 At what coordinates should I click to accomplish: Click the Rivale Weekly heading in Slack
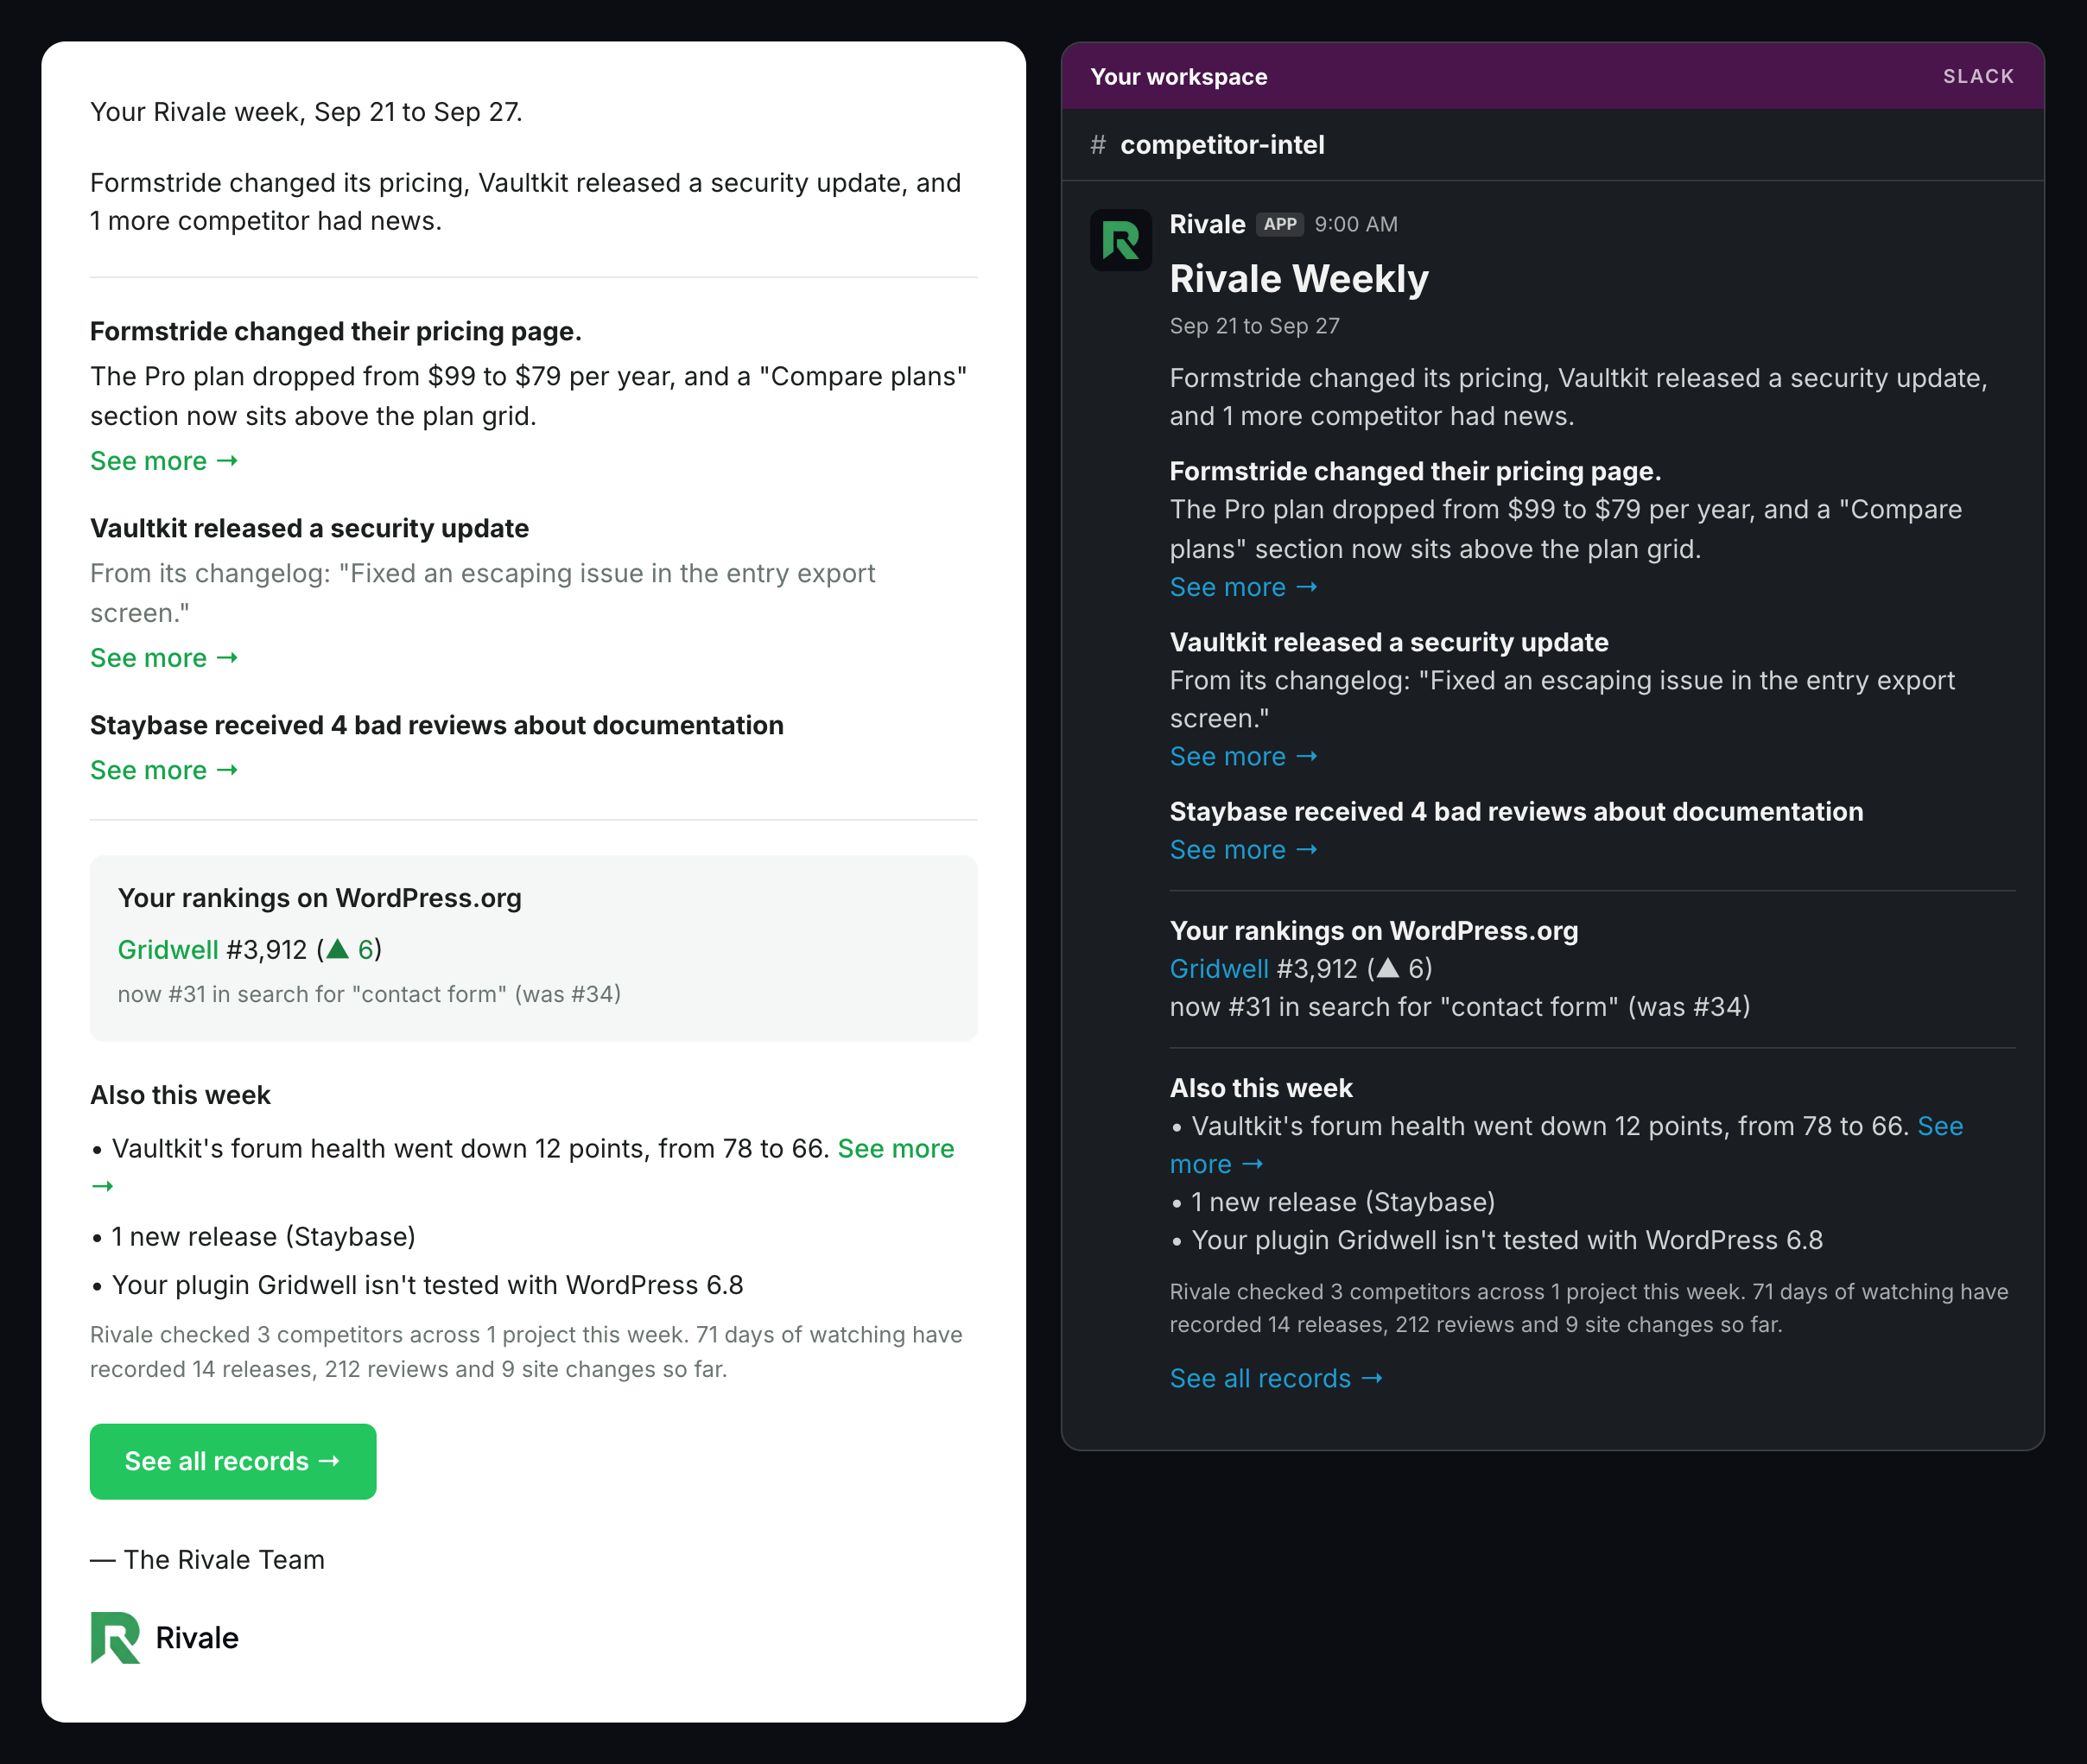[x=1299, y=279]
